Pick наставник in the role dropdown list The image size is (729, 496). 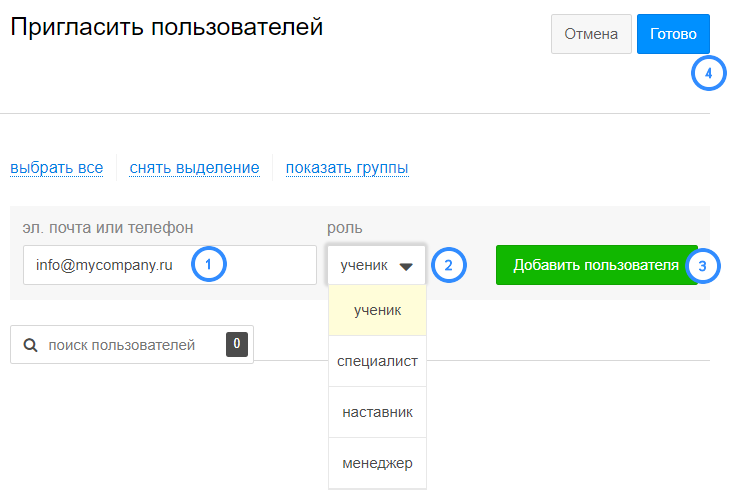pos(377,412)
